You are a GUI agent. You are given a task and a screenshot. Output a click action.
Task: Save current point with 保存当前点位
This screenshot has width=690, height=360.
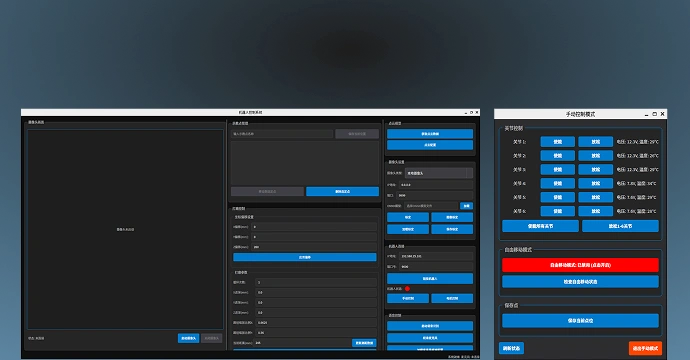point(580,320)
